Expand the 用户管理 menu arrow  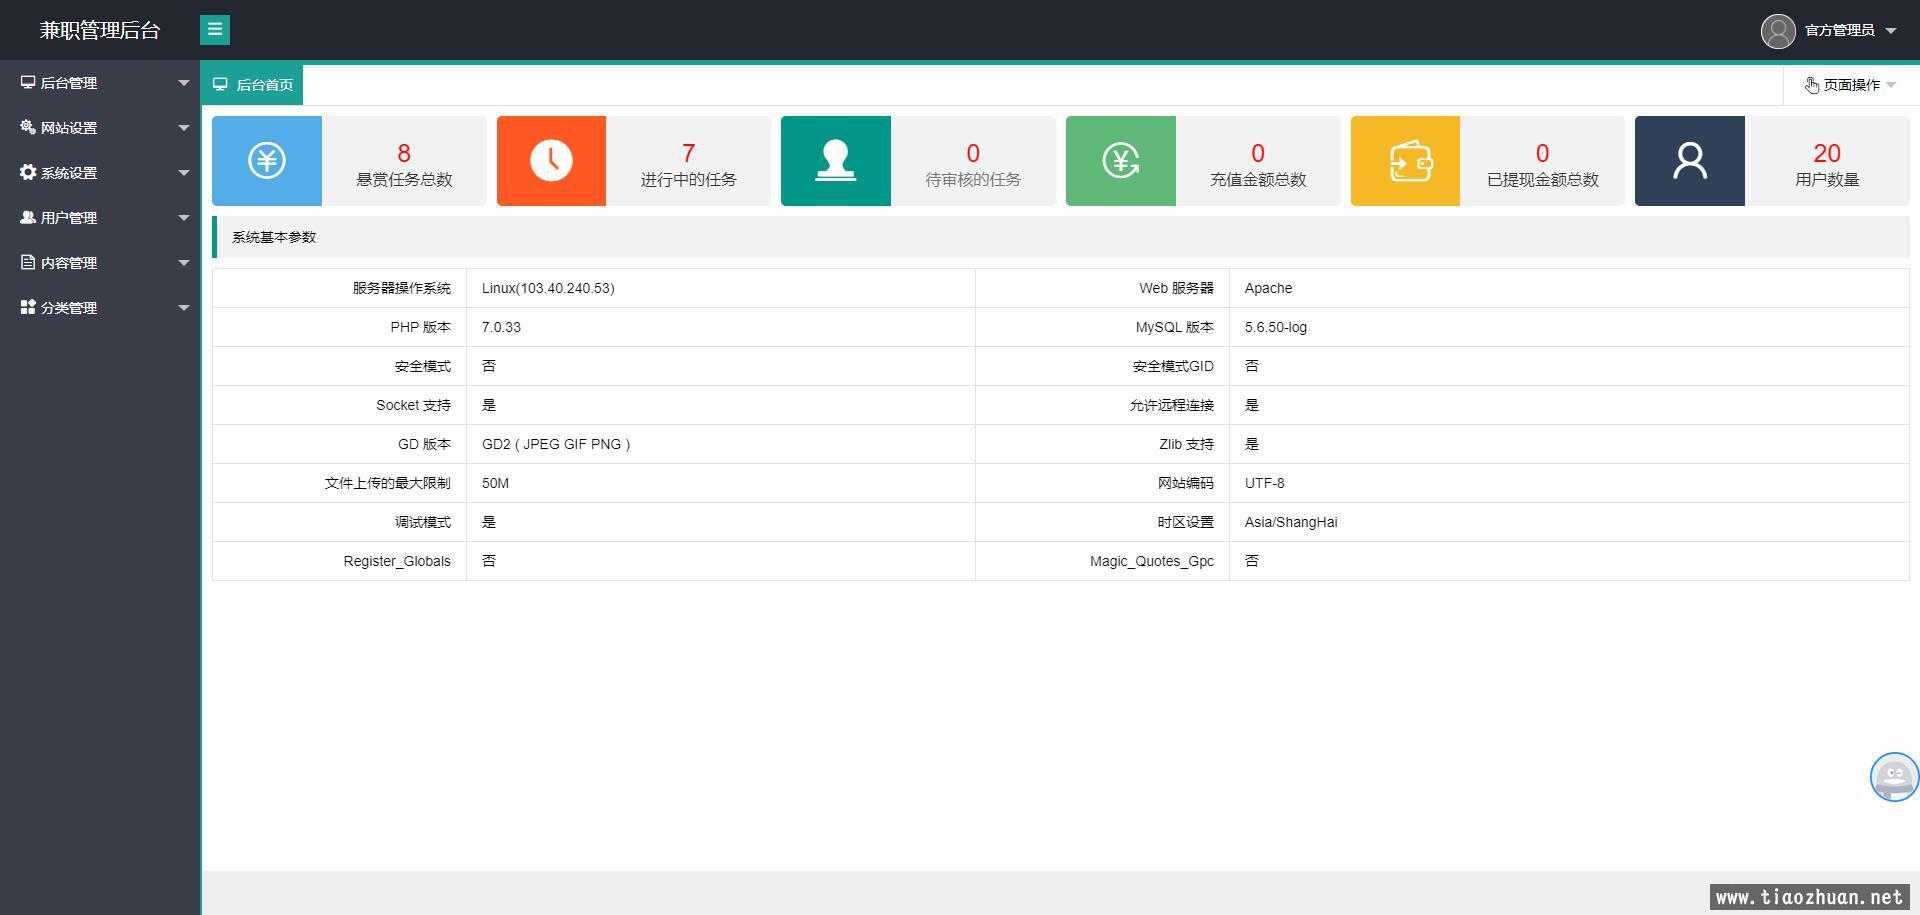pos(184,218)
